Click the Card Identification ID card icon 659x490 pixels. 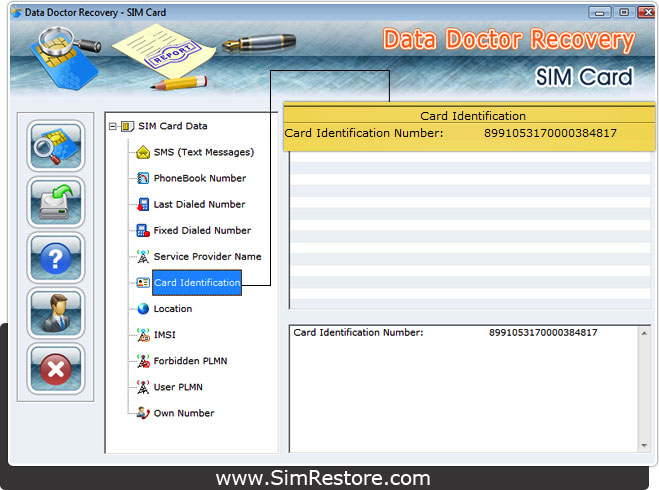[x=143, y=282]
